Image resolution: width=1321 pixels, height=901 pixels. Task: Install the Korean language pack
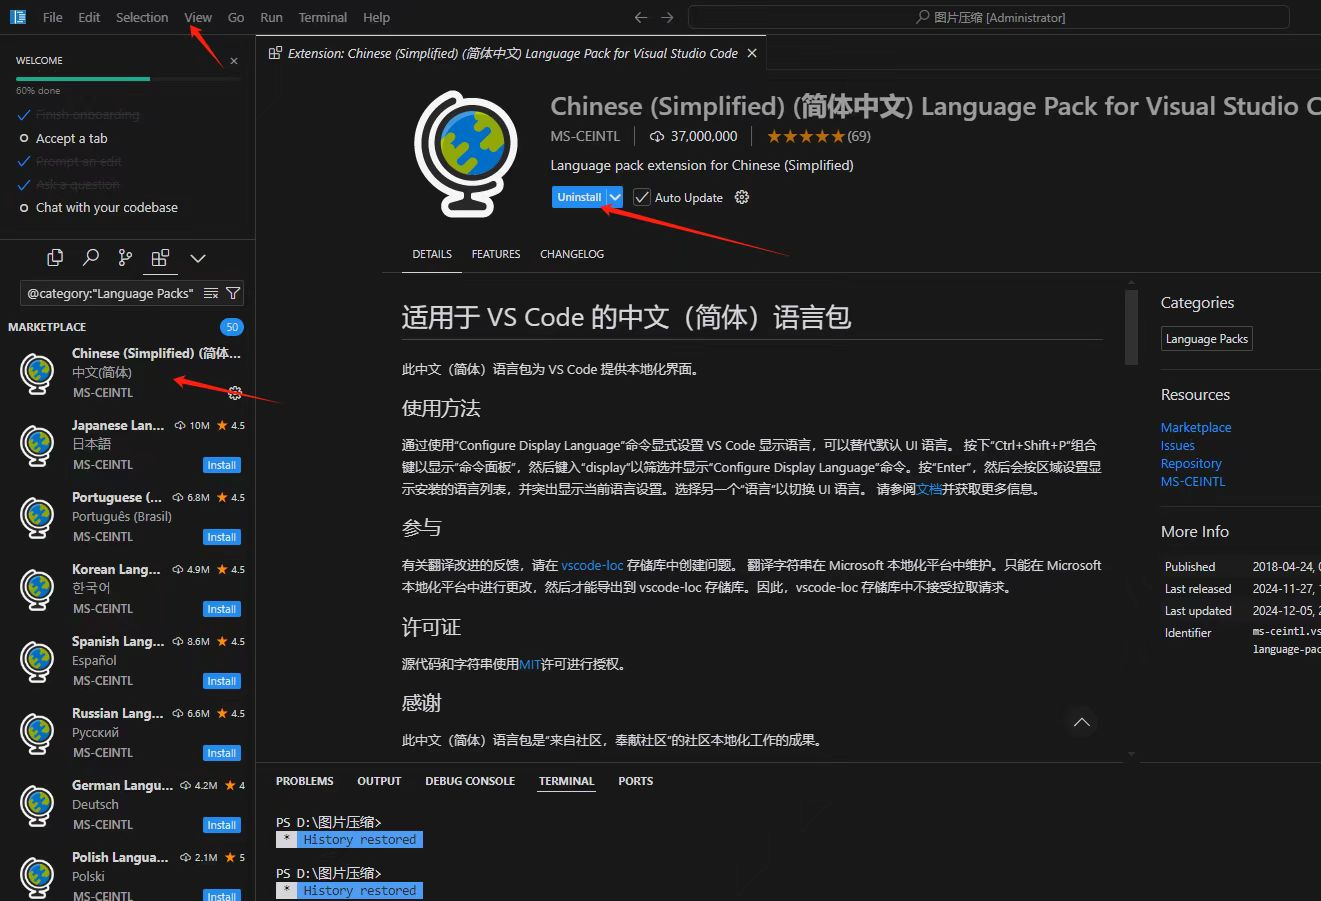(x=221, y=609)
